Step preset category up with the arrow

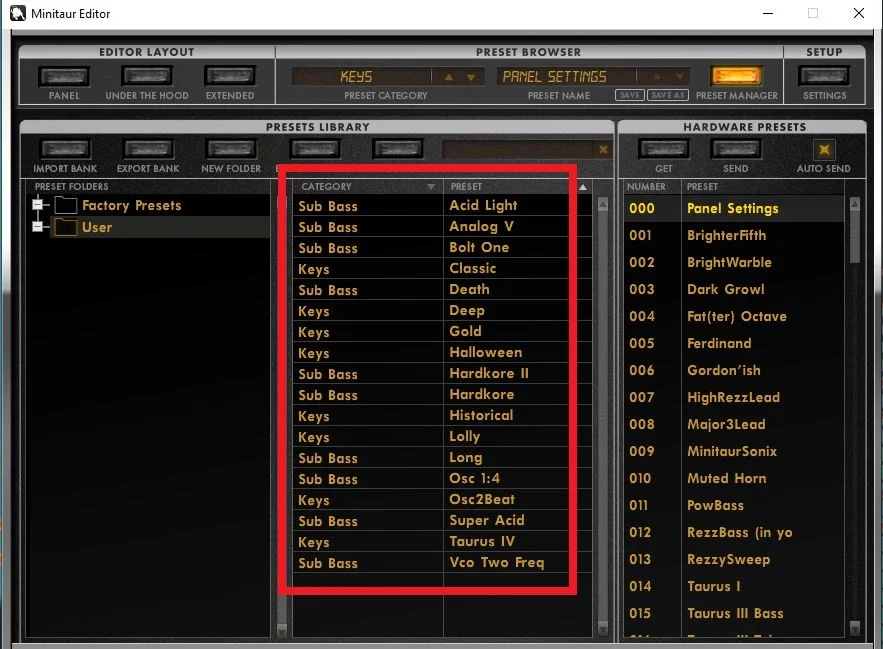pyautogui.click(x=449, y=77)
